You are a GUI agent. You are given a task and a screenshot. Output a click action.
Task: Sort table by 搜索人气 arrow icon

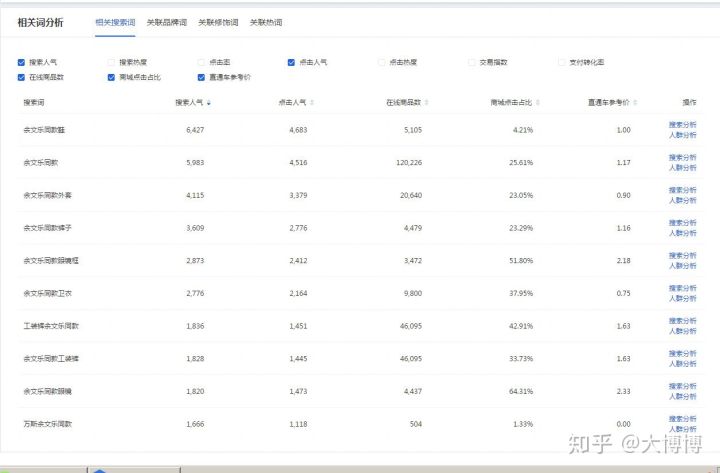pos(209,102)
